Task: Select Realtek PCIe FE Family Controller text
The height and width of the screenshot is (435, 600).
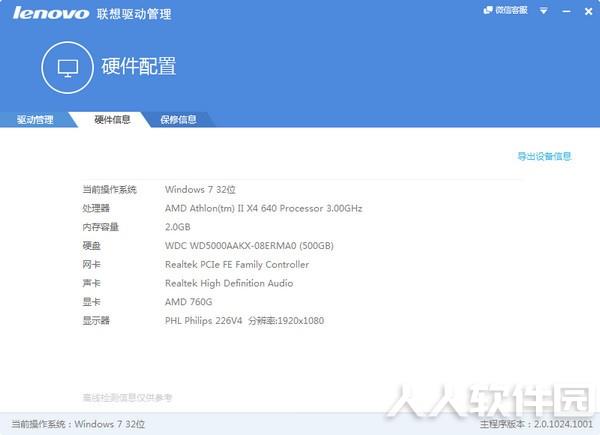Action: pos(237,264)
